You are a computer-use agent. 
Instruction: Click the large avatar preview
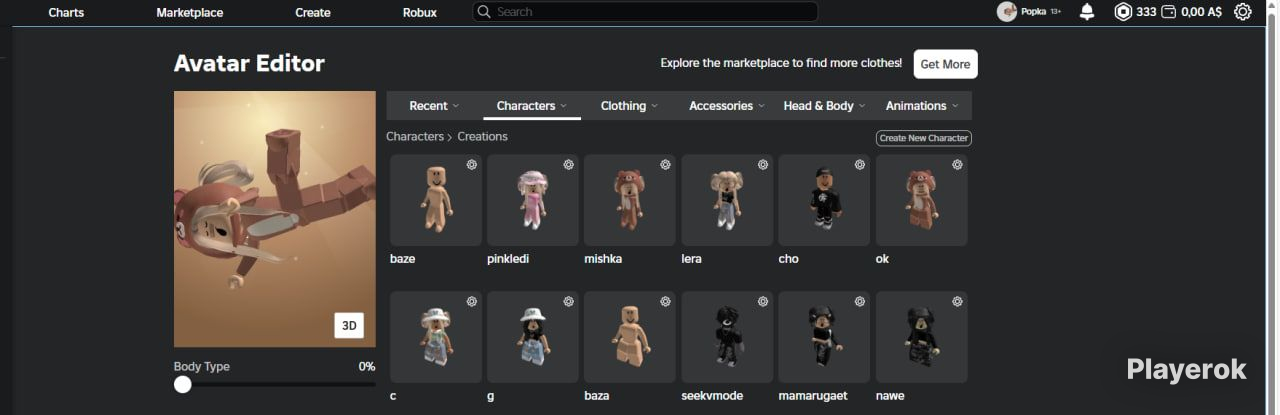(x=275, y=219)
